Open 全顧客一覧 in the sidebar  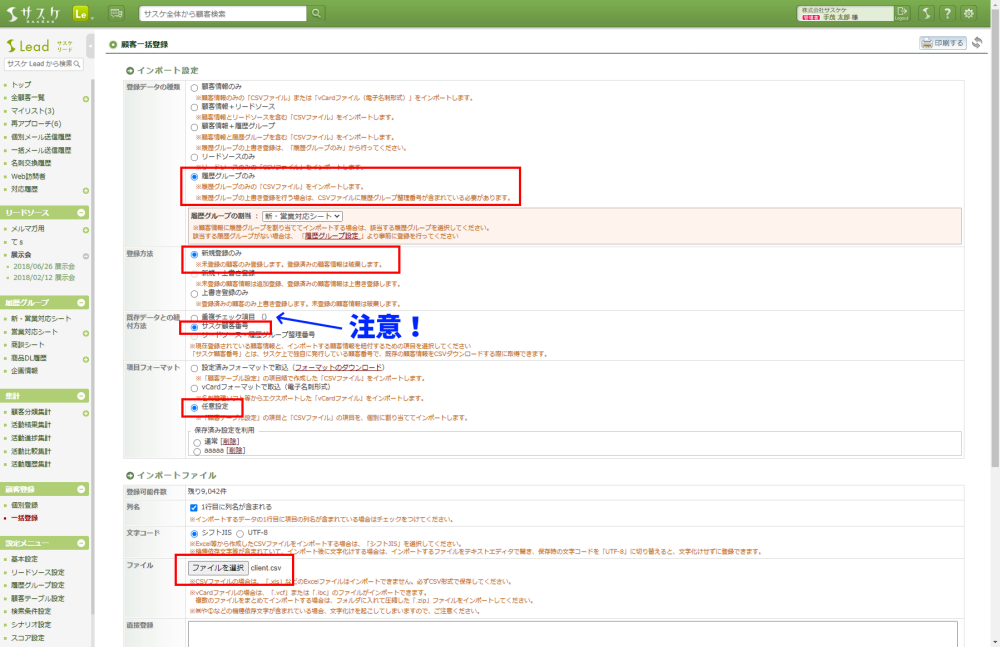click(28, 98)
